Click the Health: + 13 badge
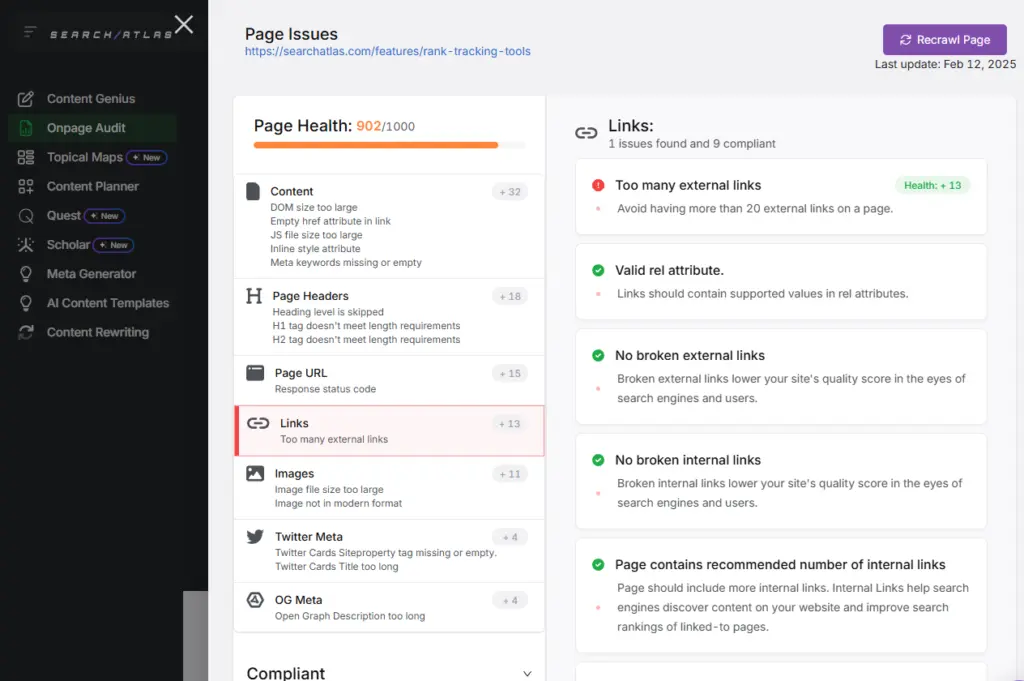1024x681 pixels. click(x=932, y=185)
